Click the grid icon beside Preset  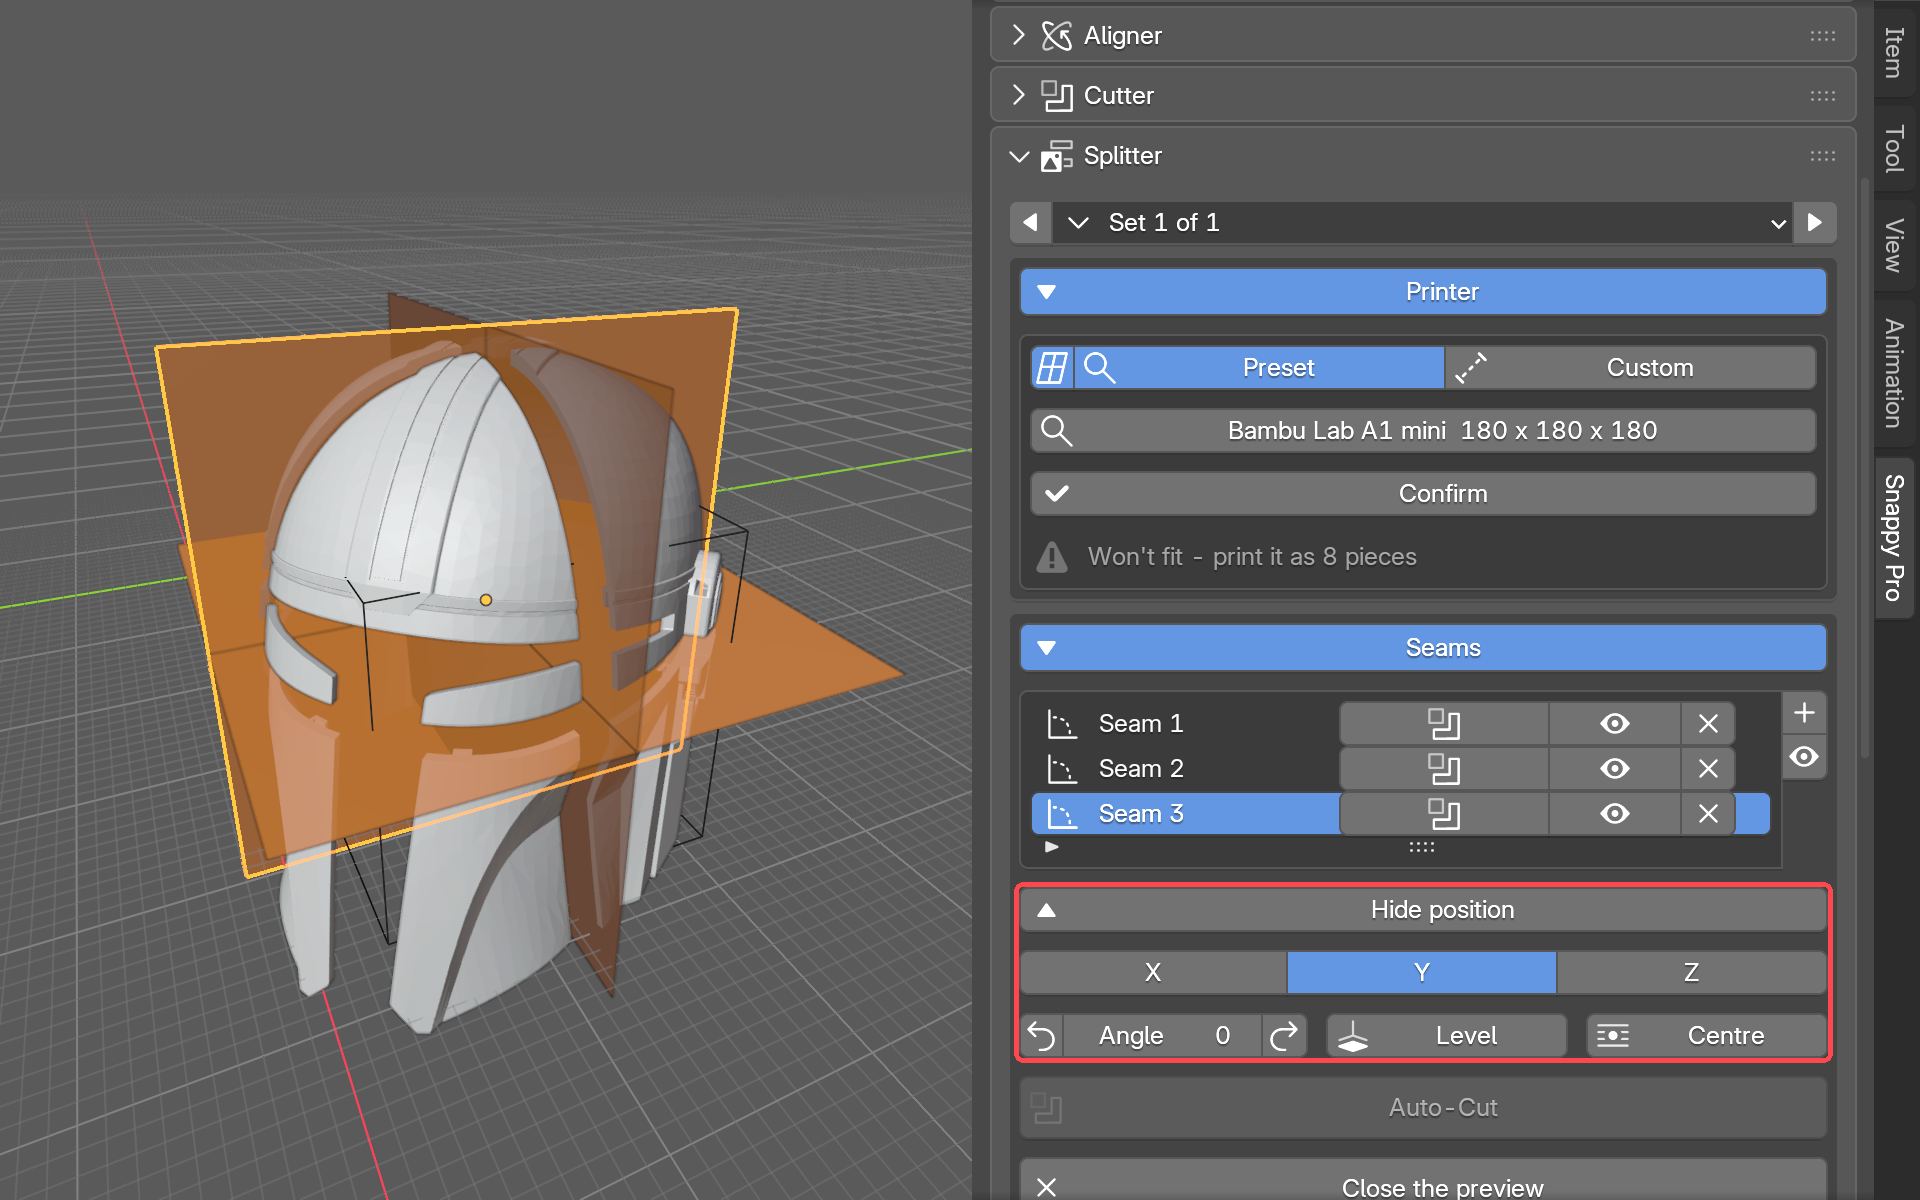(x=1052, y=368)
